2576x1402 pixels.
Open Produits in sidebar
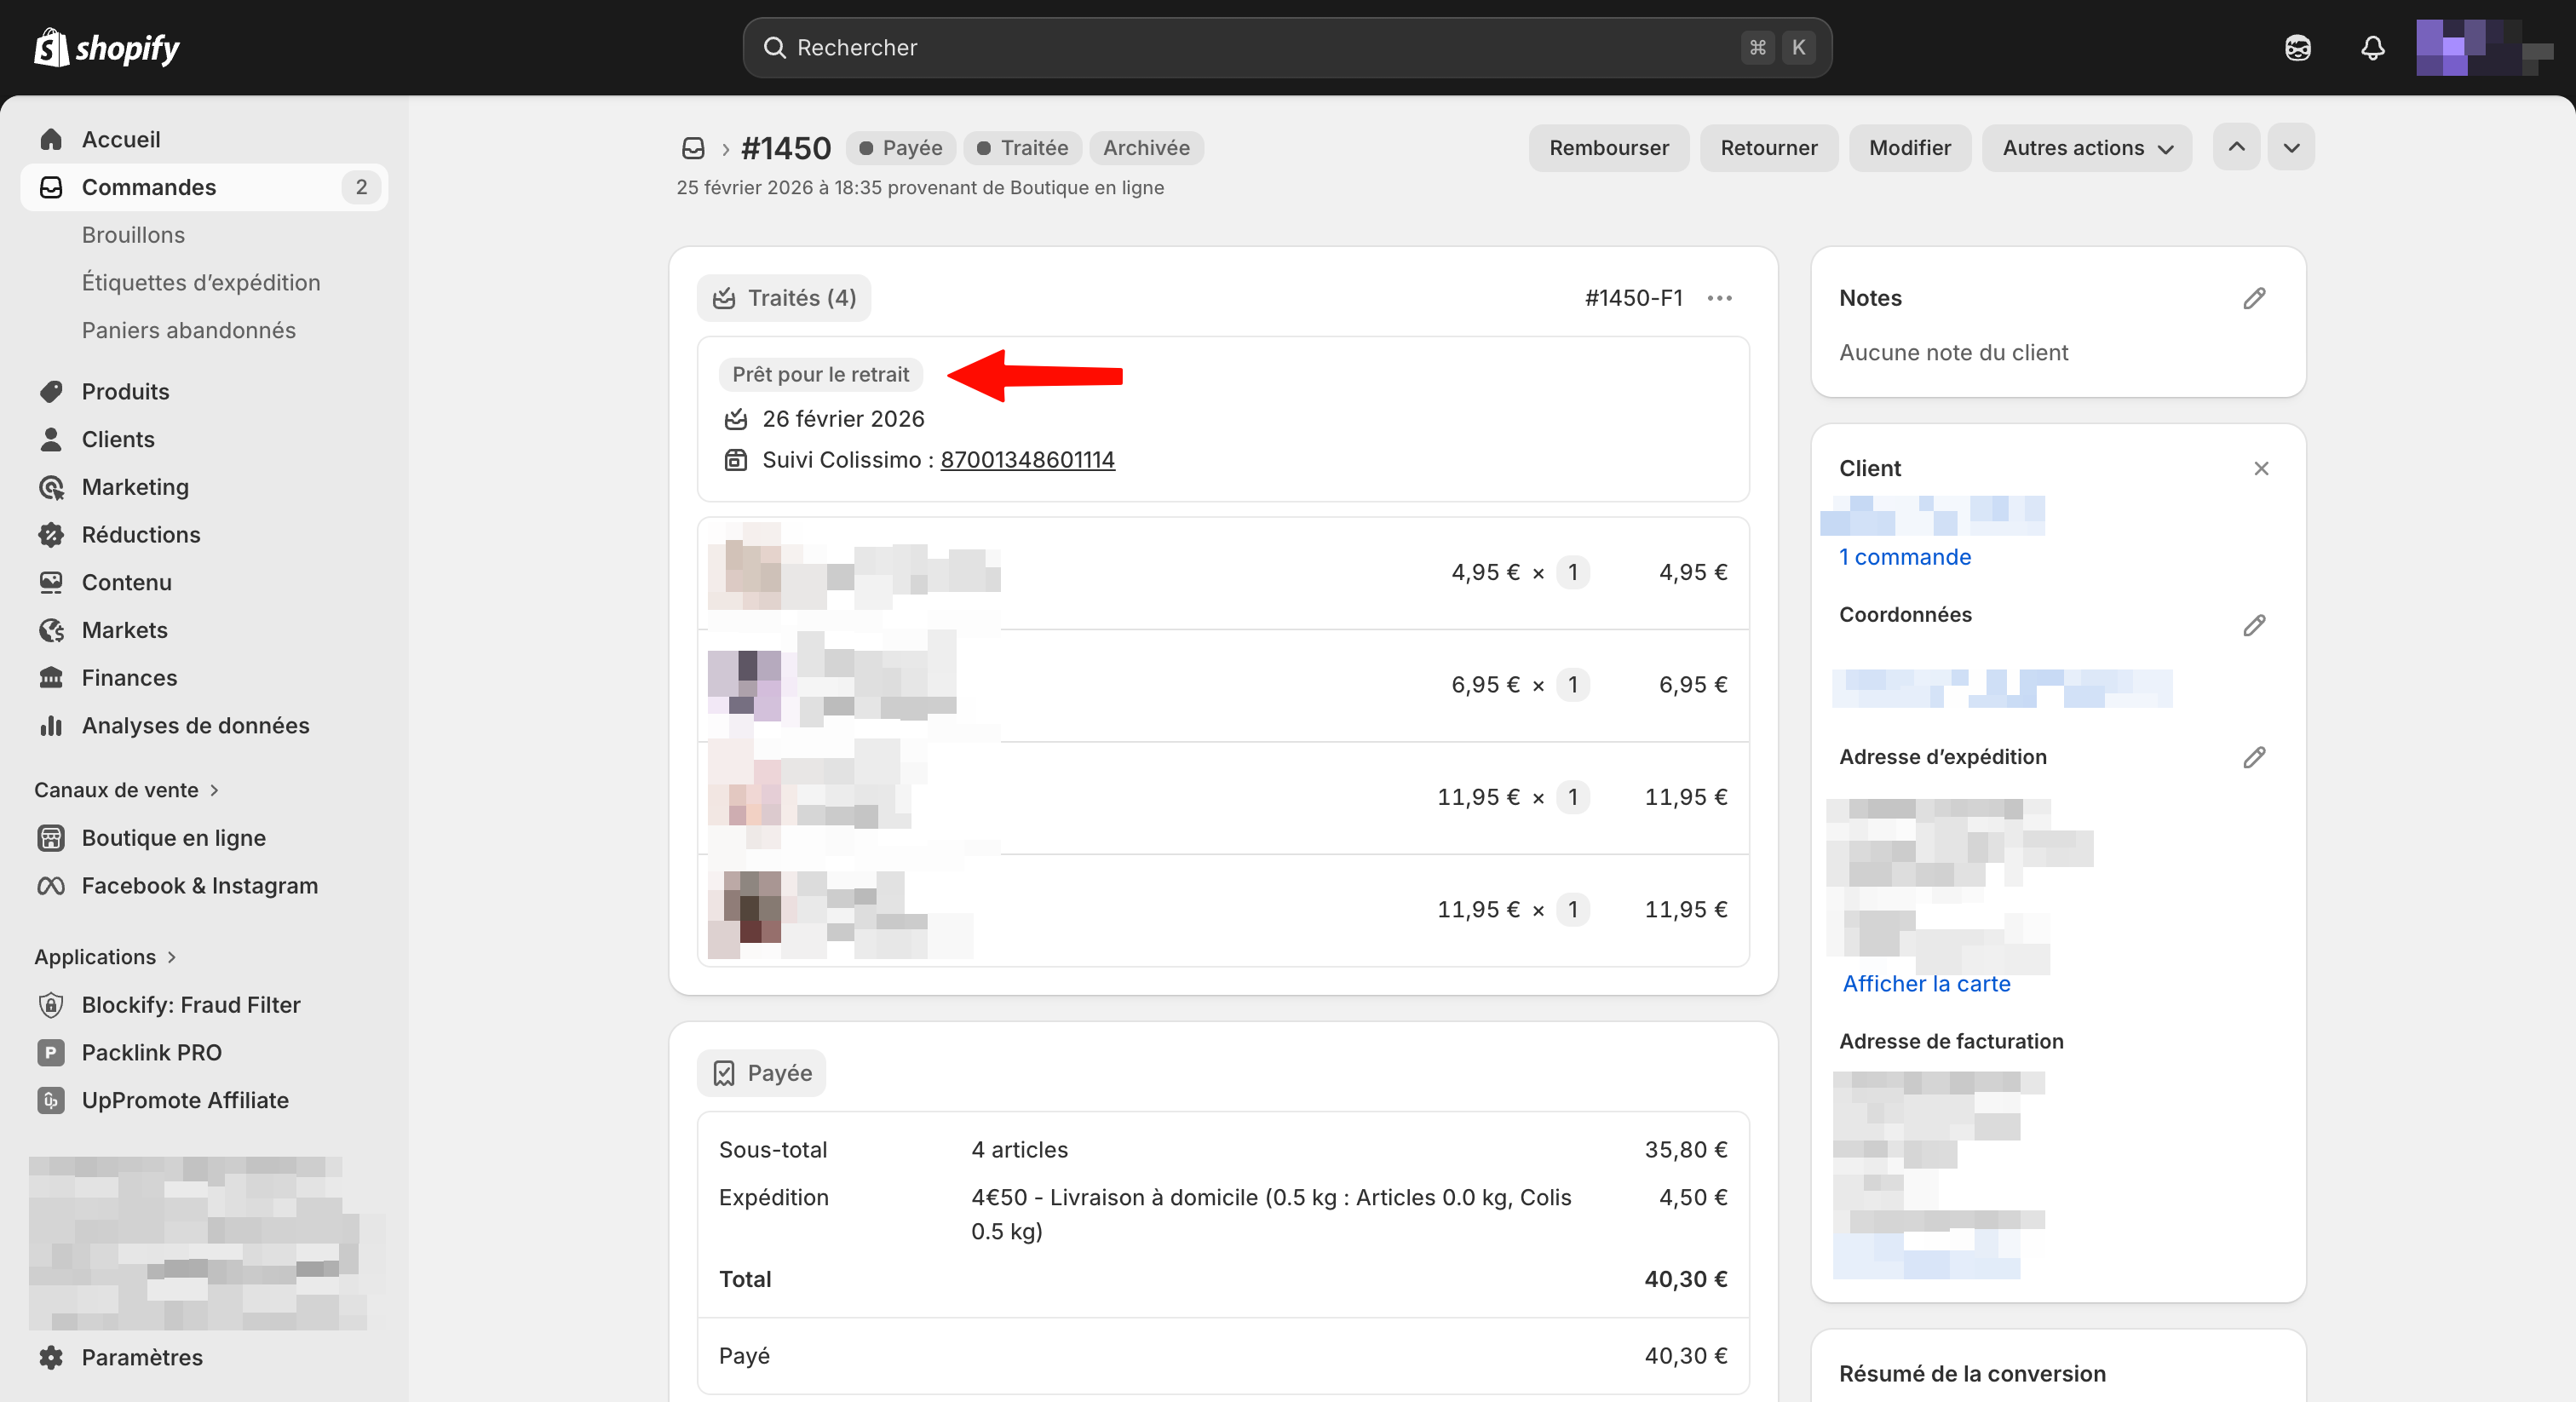tap(125, 391)
